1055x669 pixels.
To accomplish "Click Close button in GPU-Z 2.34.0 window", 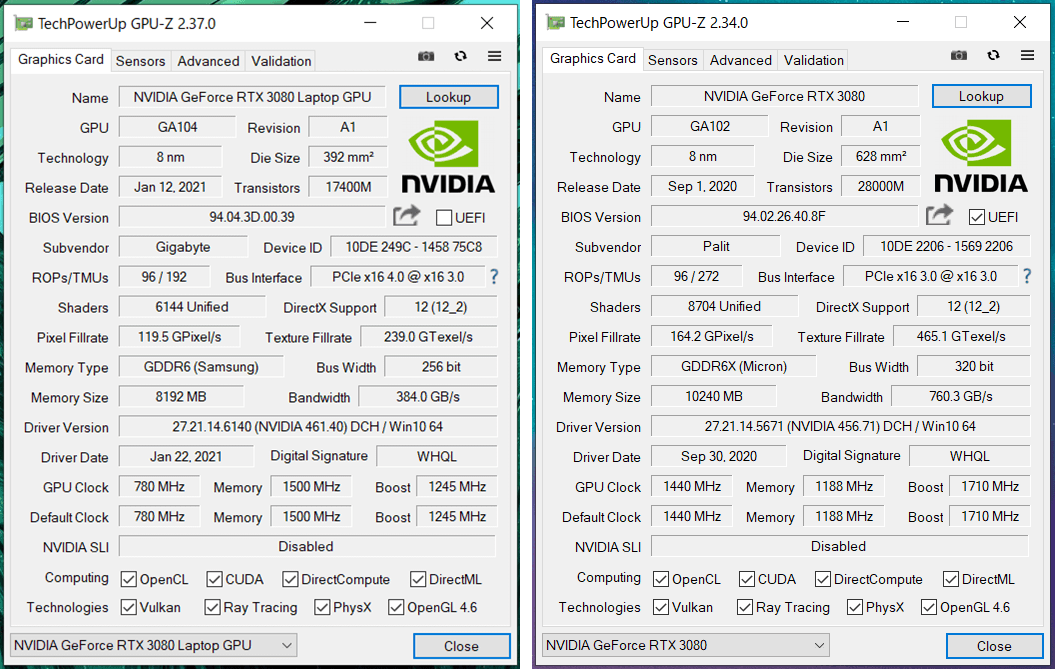I will click(x=994, y=646).
